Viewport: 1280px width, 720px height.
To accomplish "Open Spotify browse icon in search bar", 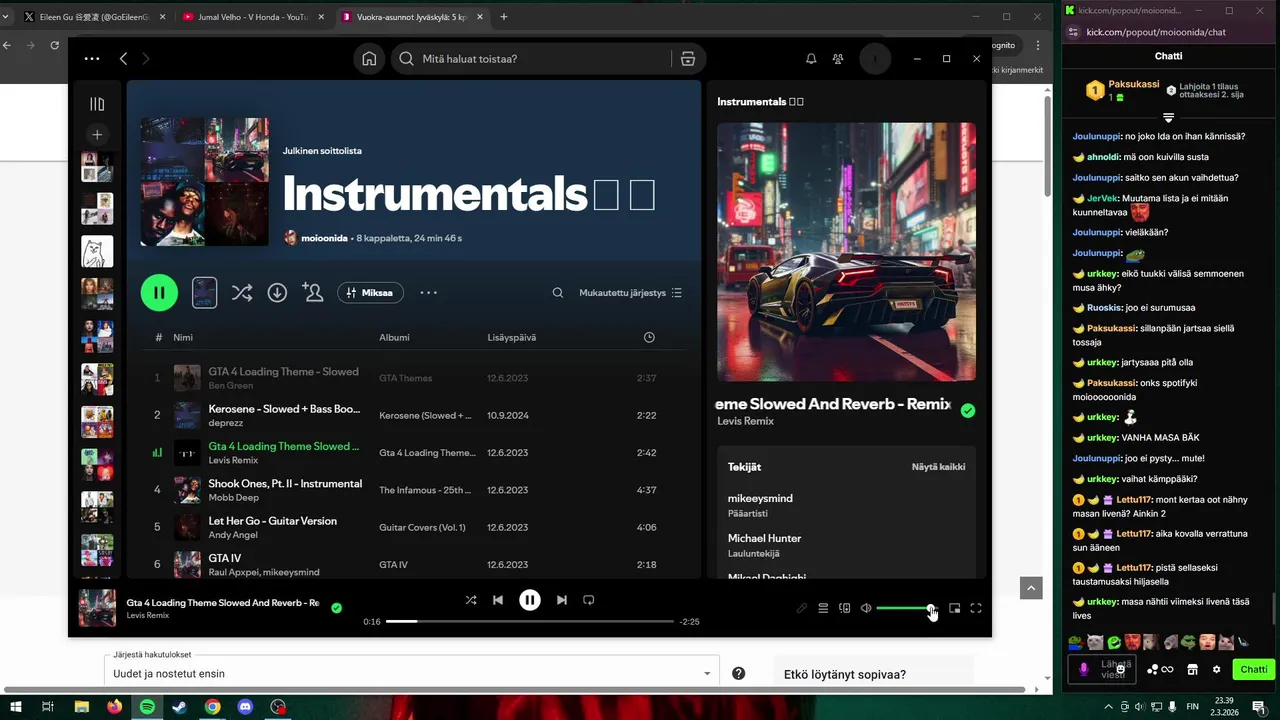I will (x=688, y=59).
